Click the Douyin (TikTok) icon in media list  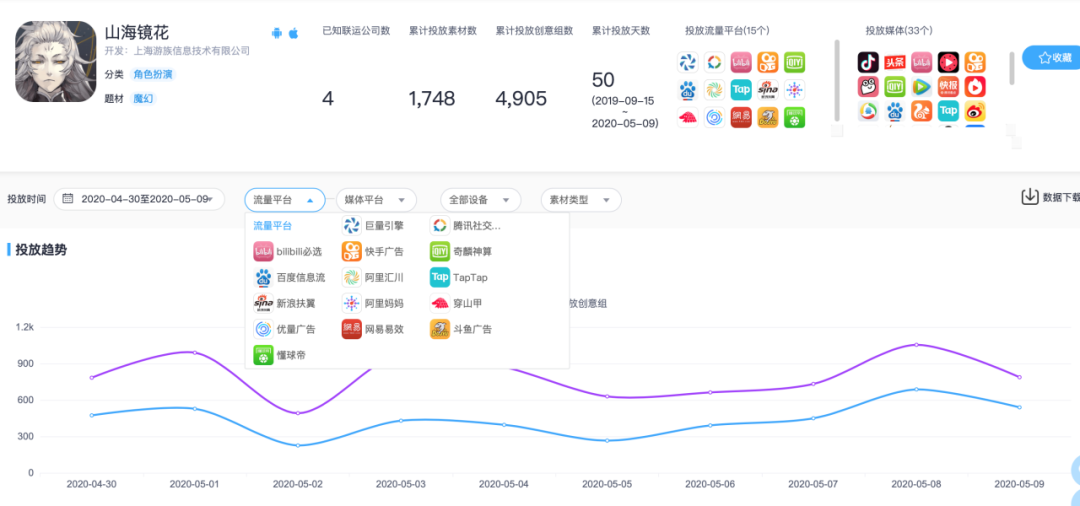click(868, 63)
